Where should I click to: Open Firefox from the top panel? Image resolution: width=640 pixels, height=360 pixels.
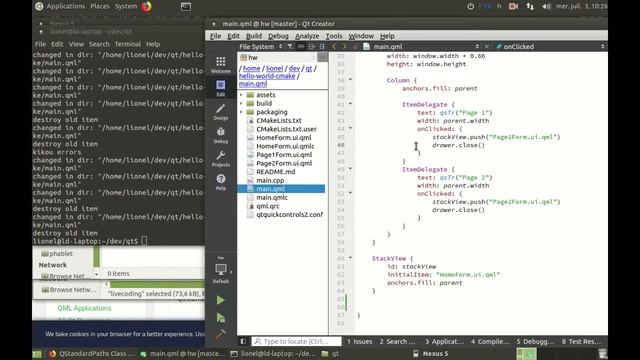coord(146,6)
